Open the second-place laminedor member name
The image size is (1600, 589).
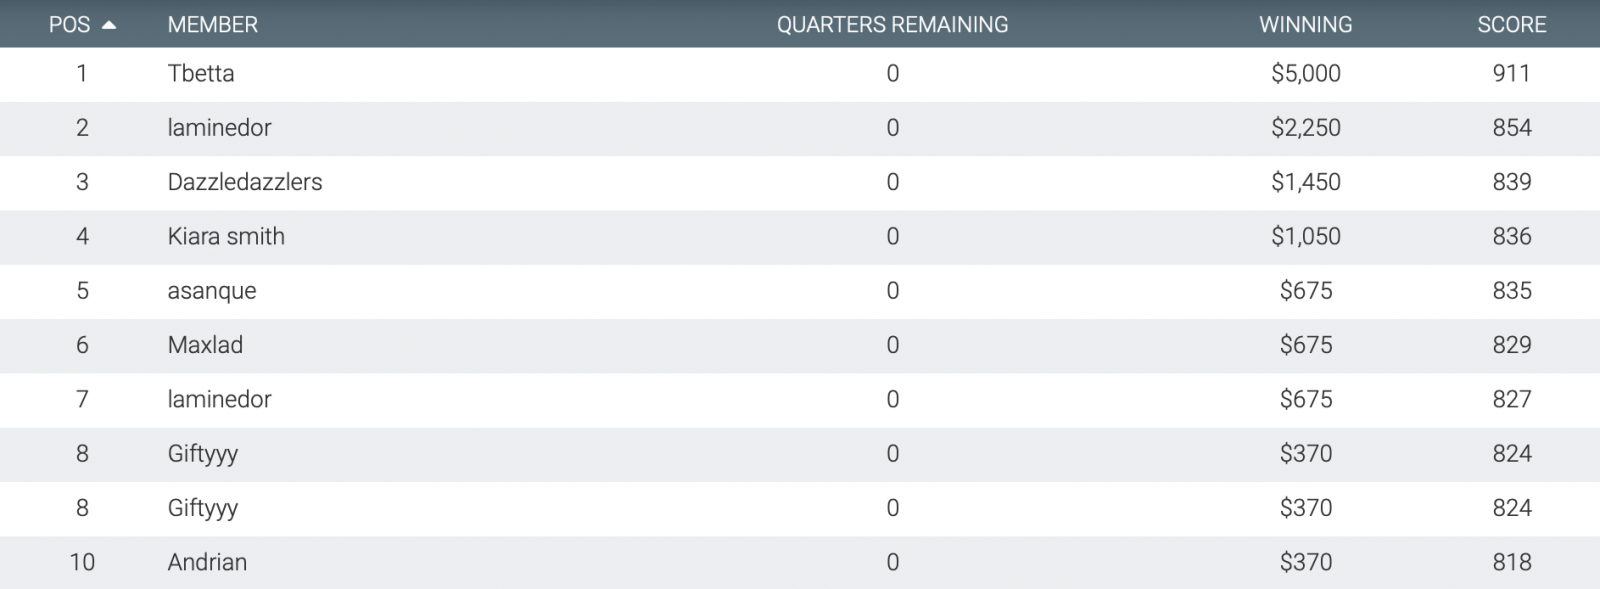coord(219,128)
